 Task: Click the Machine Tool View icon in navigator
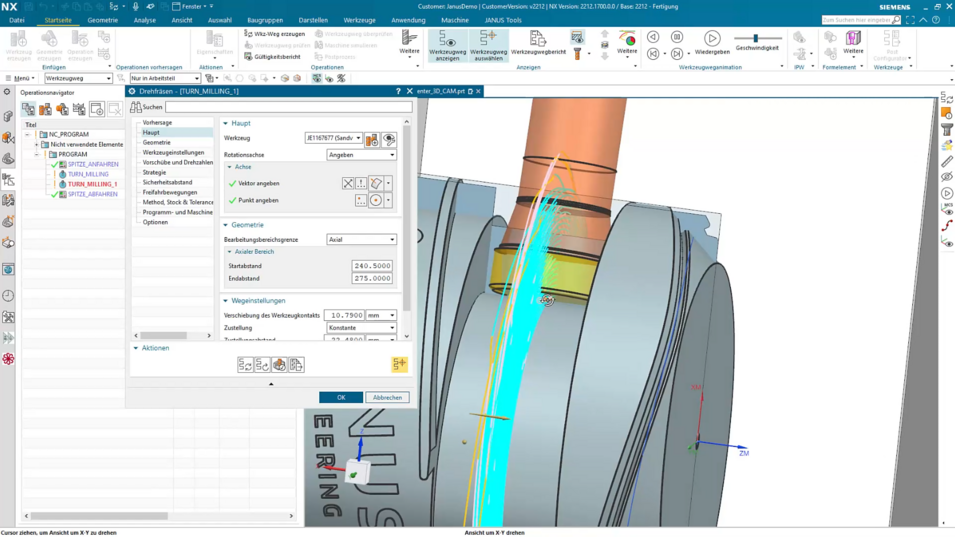click(x=45, y=109)
